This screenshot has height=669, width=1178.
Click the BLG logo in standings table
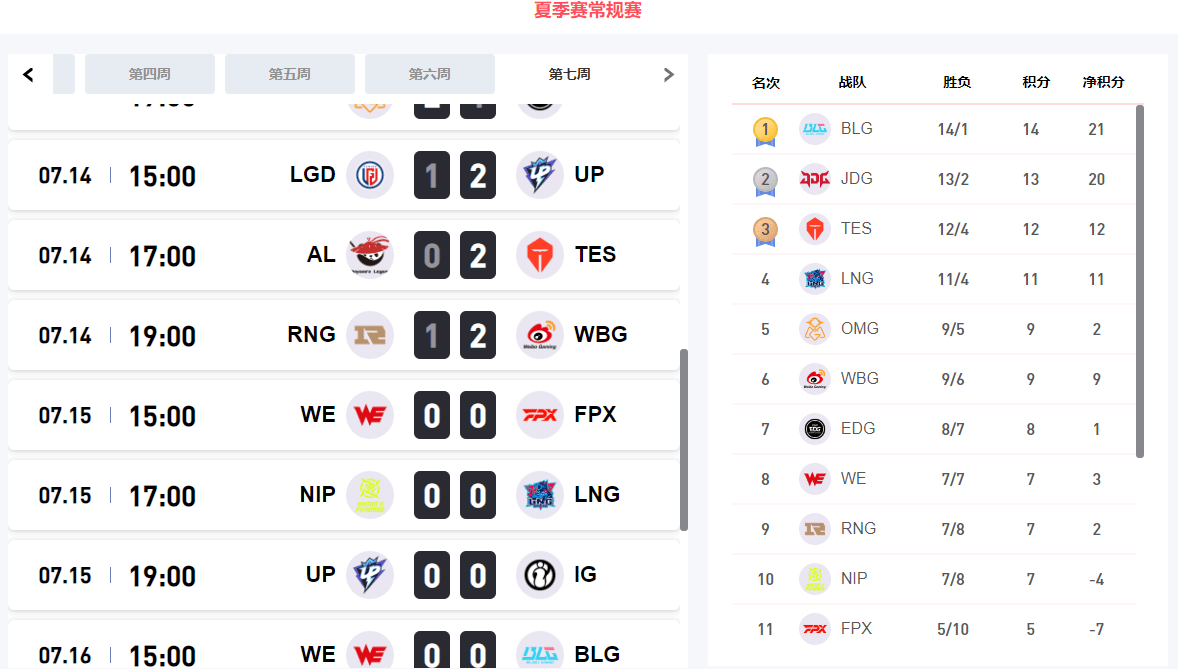point(815,129)
